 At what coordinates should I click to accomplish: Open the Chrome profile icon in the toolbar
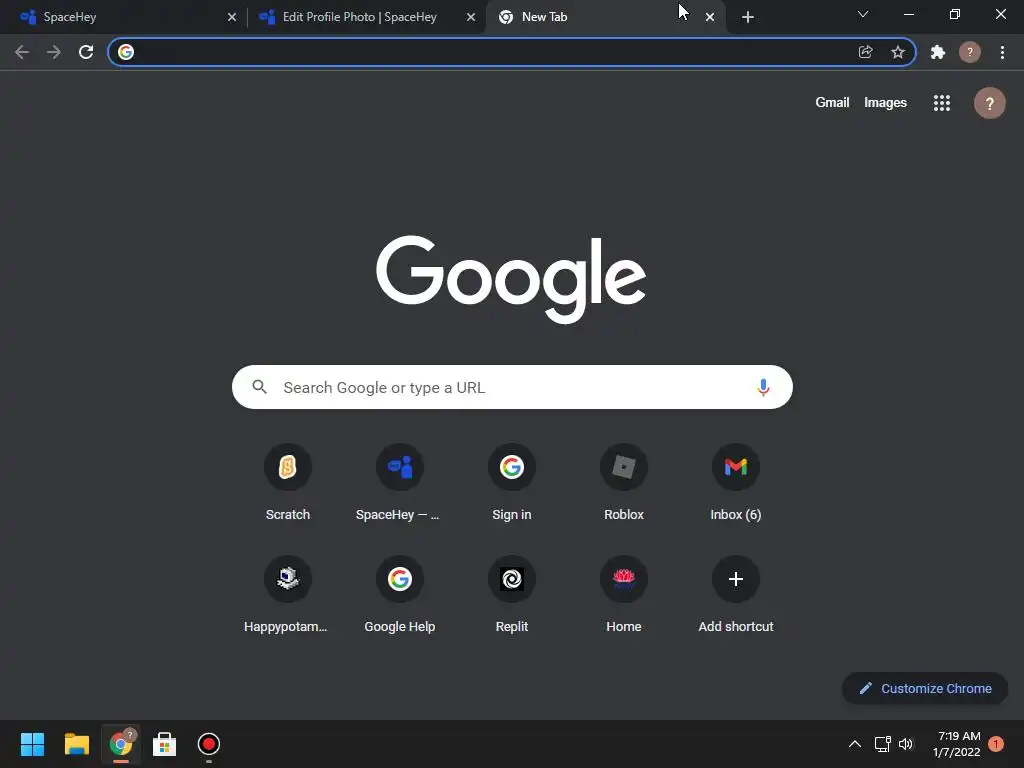[970, 52]
